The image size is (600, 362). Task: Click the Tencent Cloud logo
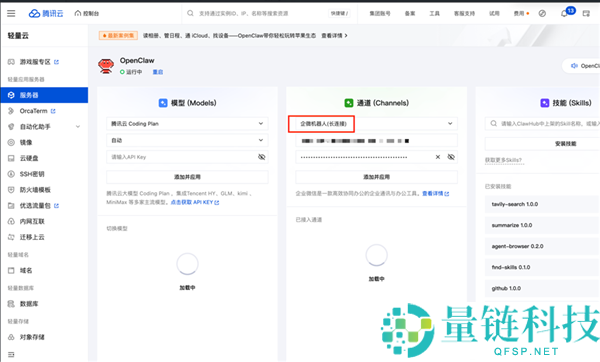coord(46,13)
